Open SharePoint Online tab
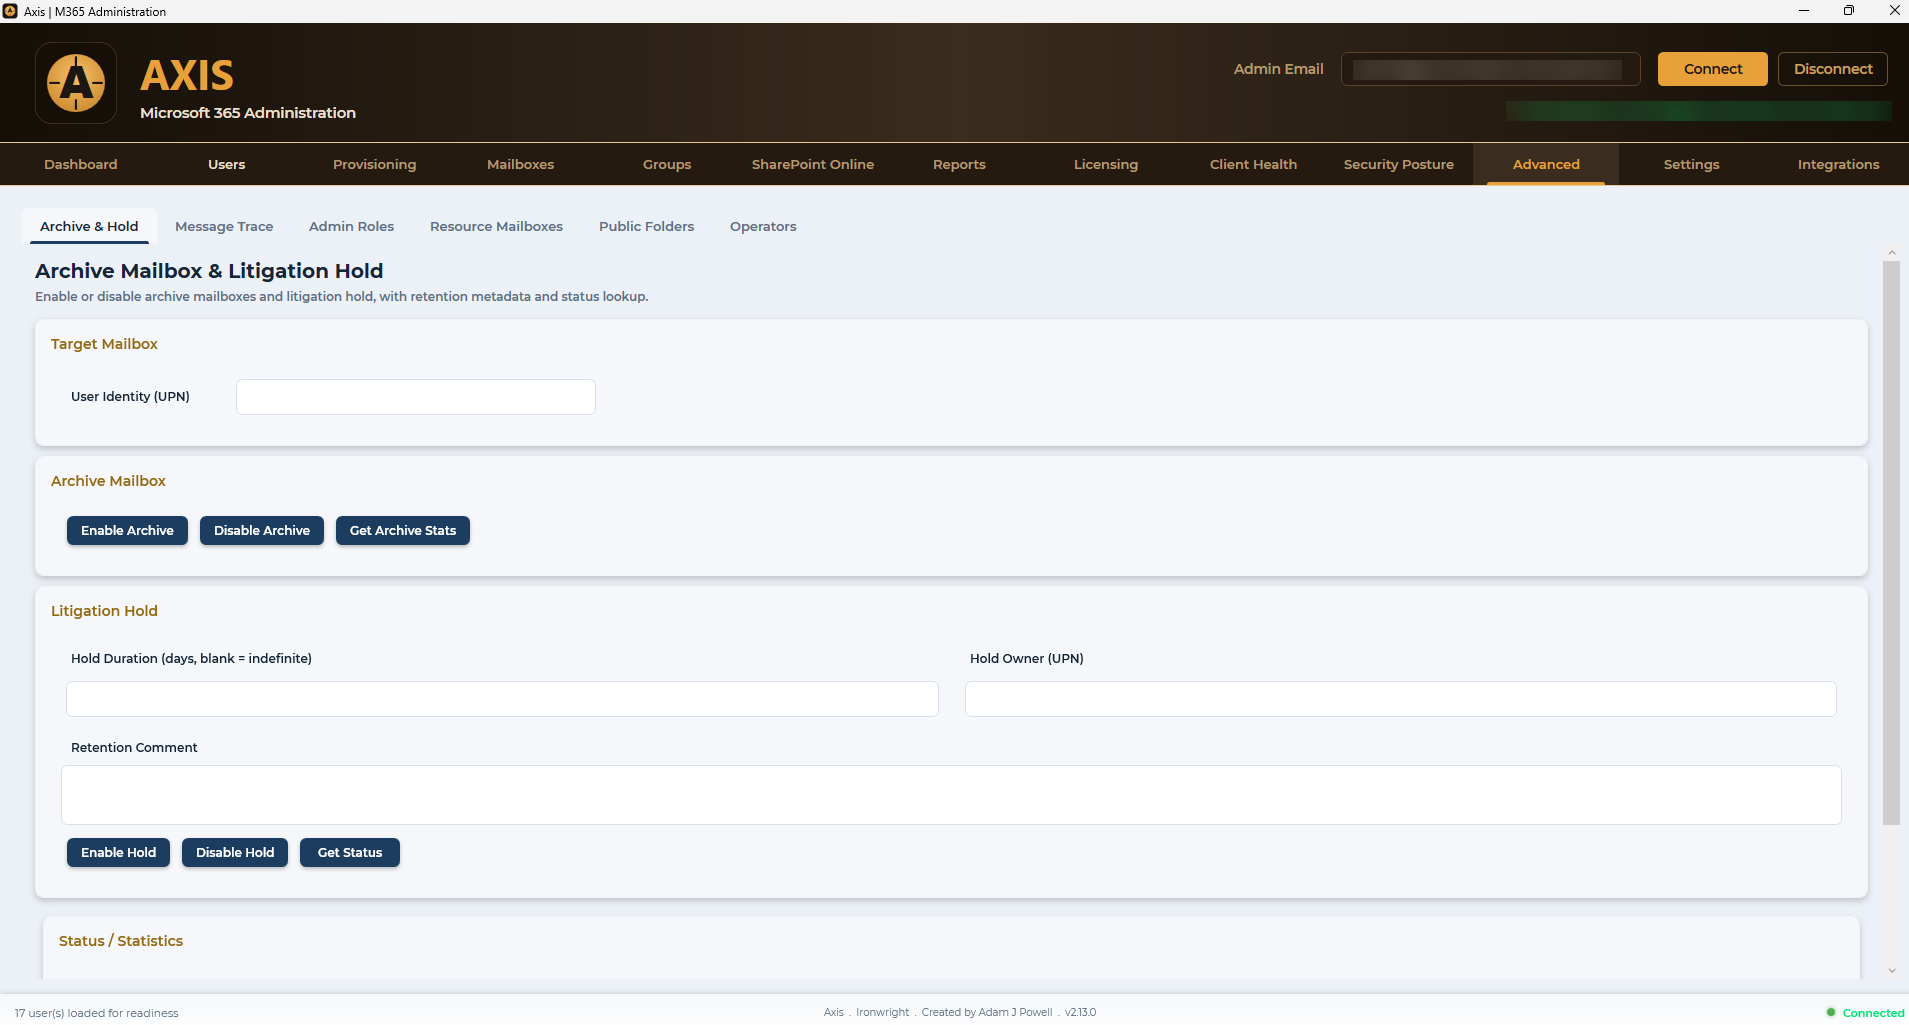The image size is (1909, 1025). 813,164
